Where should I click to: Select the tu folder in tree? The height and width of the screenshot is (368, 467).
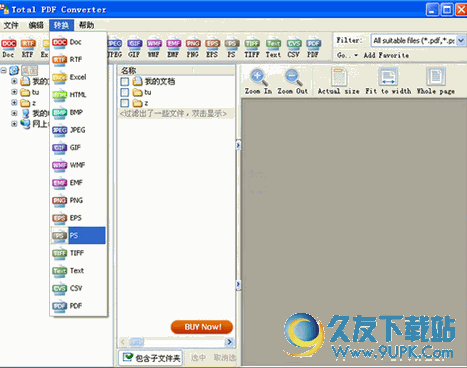click(30, 92)
